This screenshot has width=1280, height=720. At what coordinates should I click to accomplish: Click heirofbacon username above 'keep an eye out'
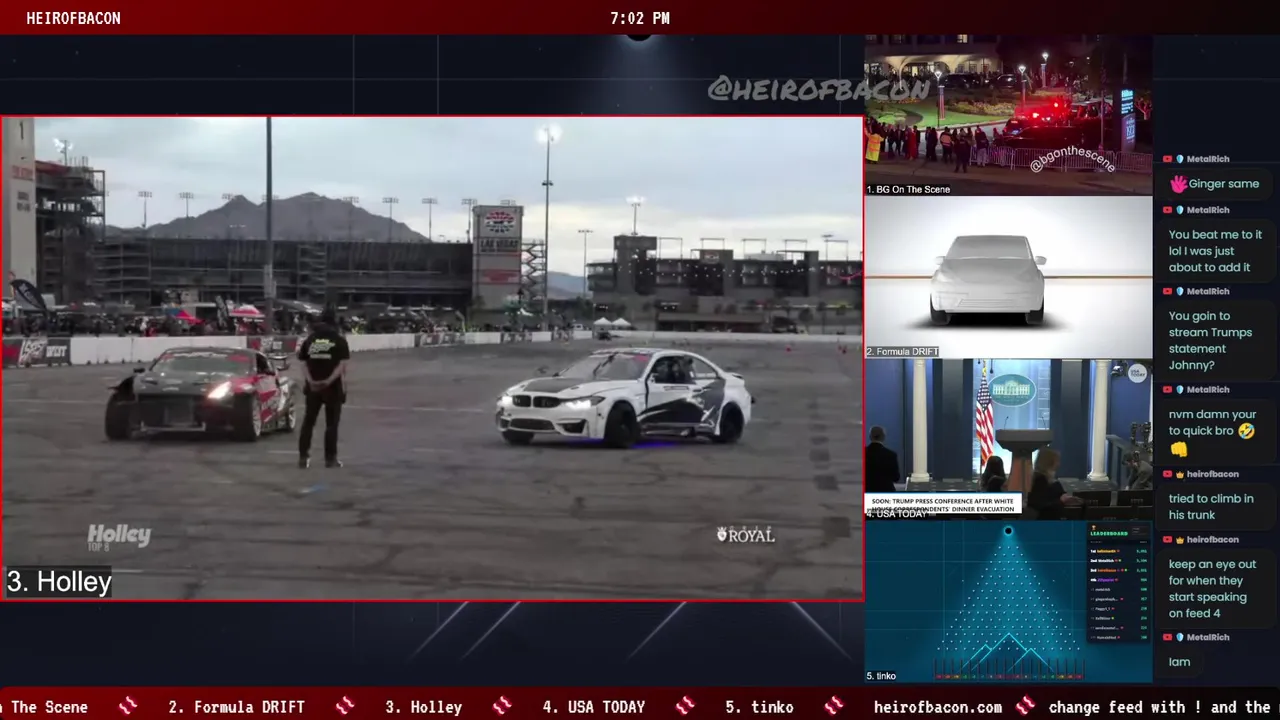tap(1213, 540)
